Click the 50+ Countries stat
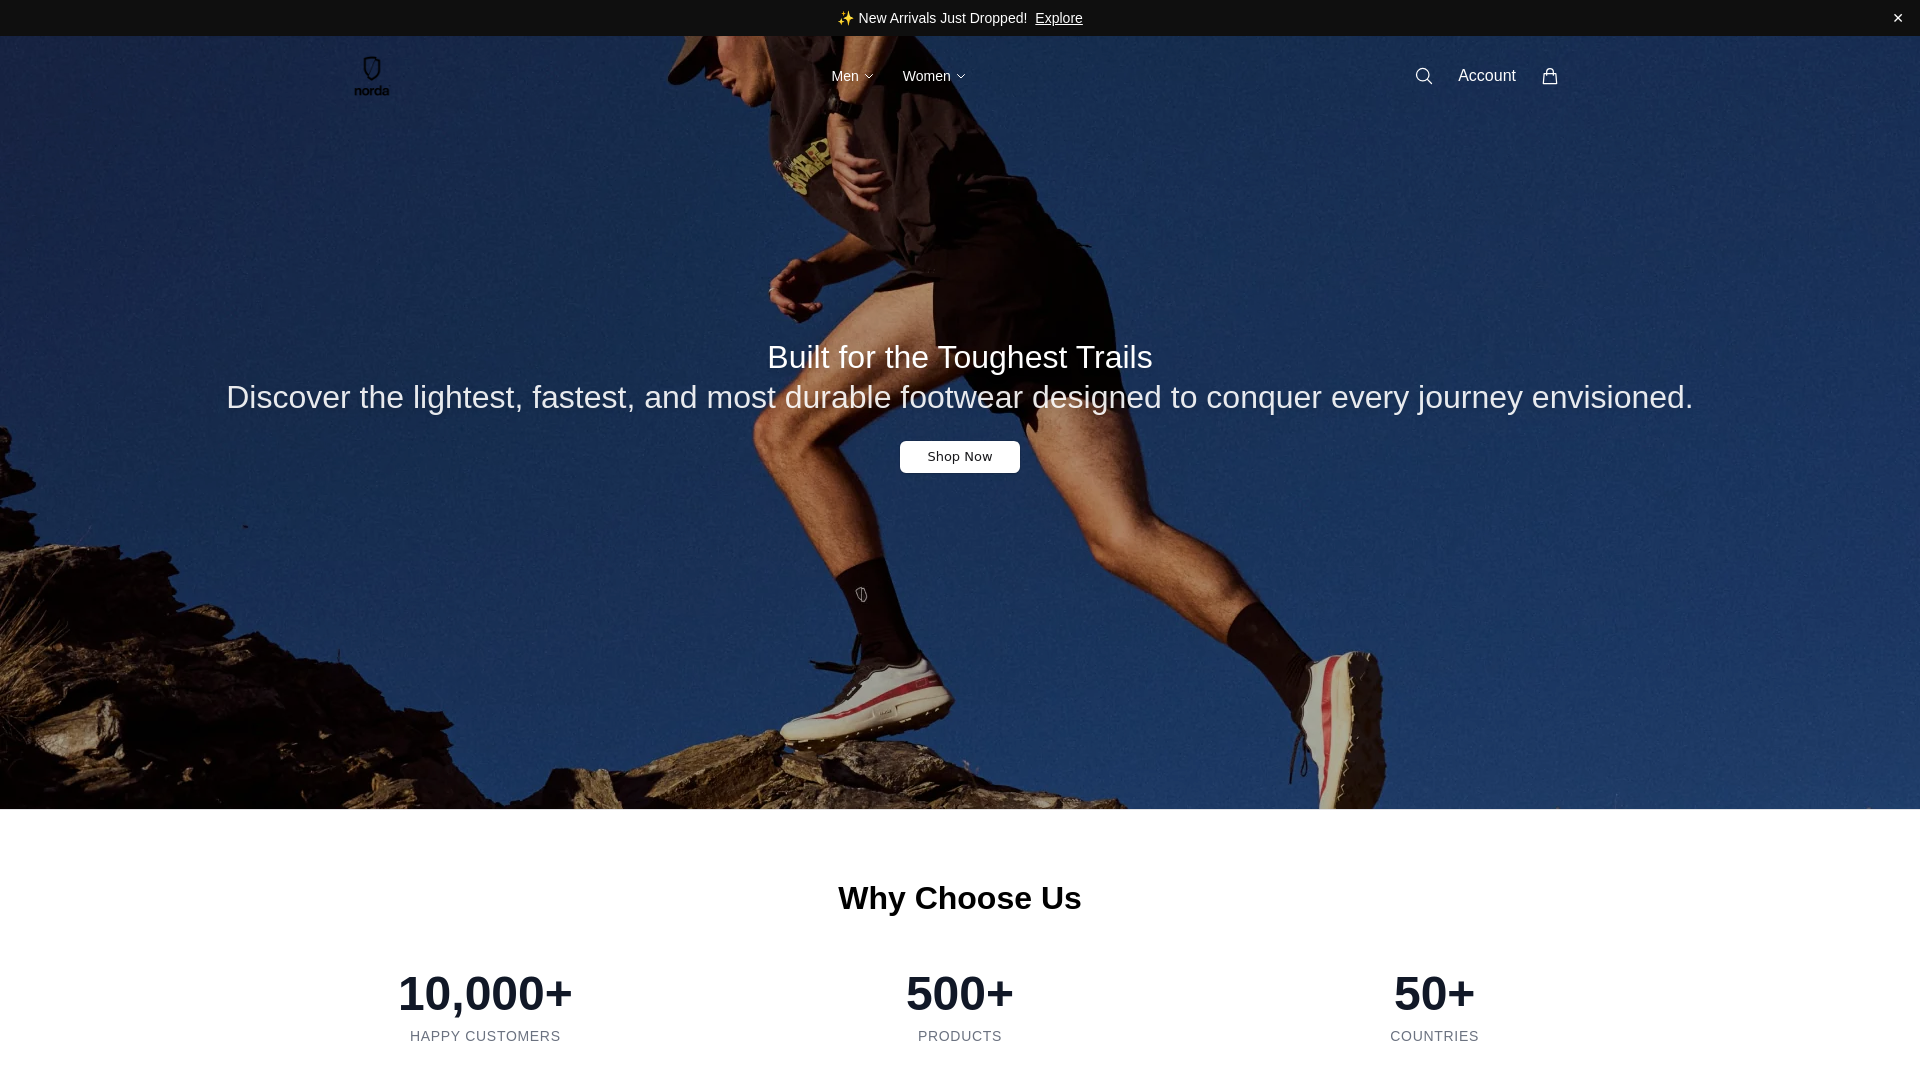Viewport: 1920px width, 1080px height. (x=1434, y=1007)
